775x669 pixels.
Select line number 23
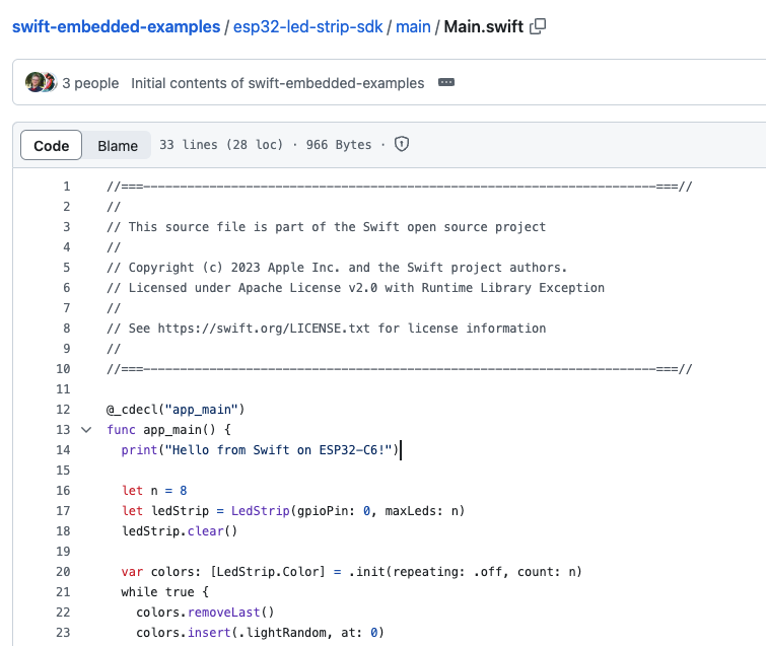[63, 633]
